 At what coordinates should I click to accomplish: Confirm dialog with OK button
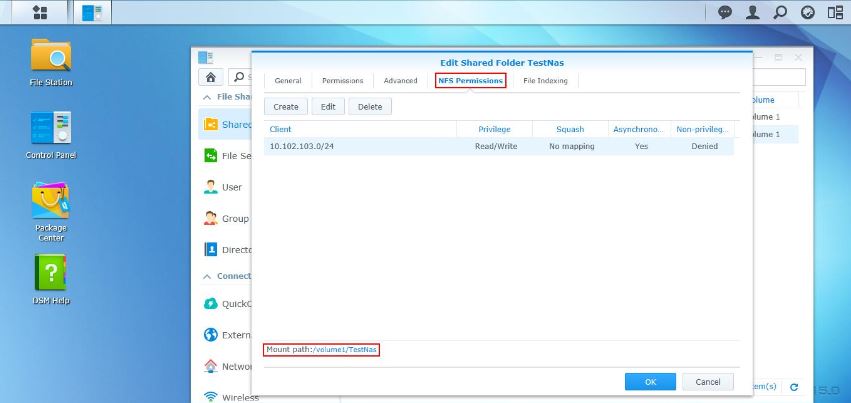pos(650,382)
